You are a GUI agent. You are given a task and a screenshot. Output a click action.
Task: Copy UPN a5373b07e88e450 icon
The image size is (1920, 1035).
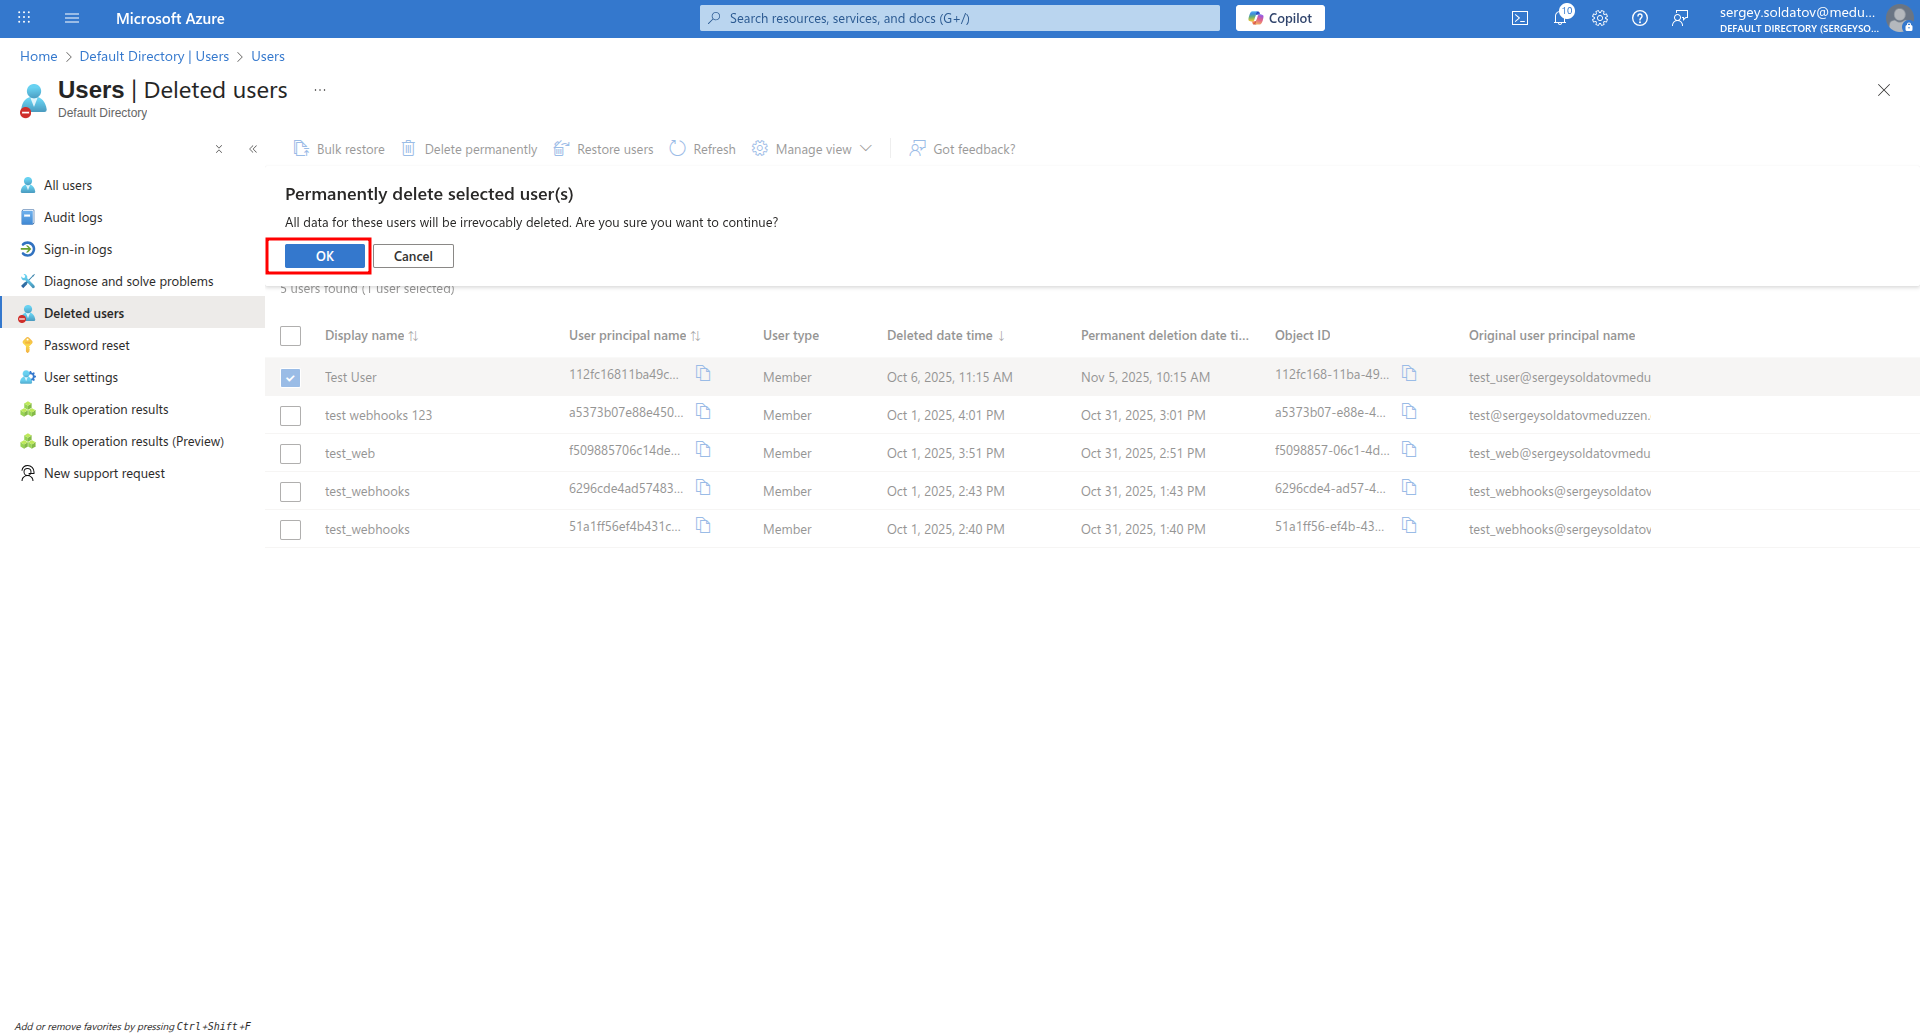pos(703,412)
